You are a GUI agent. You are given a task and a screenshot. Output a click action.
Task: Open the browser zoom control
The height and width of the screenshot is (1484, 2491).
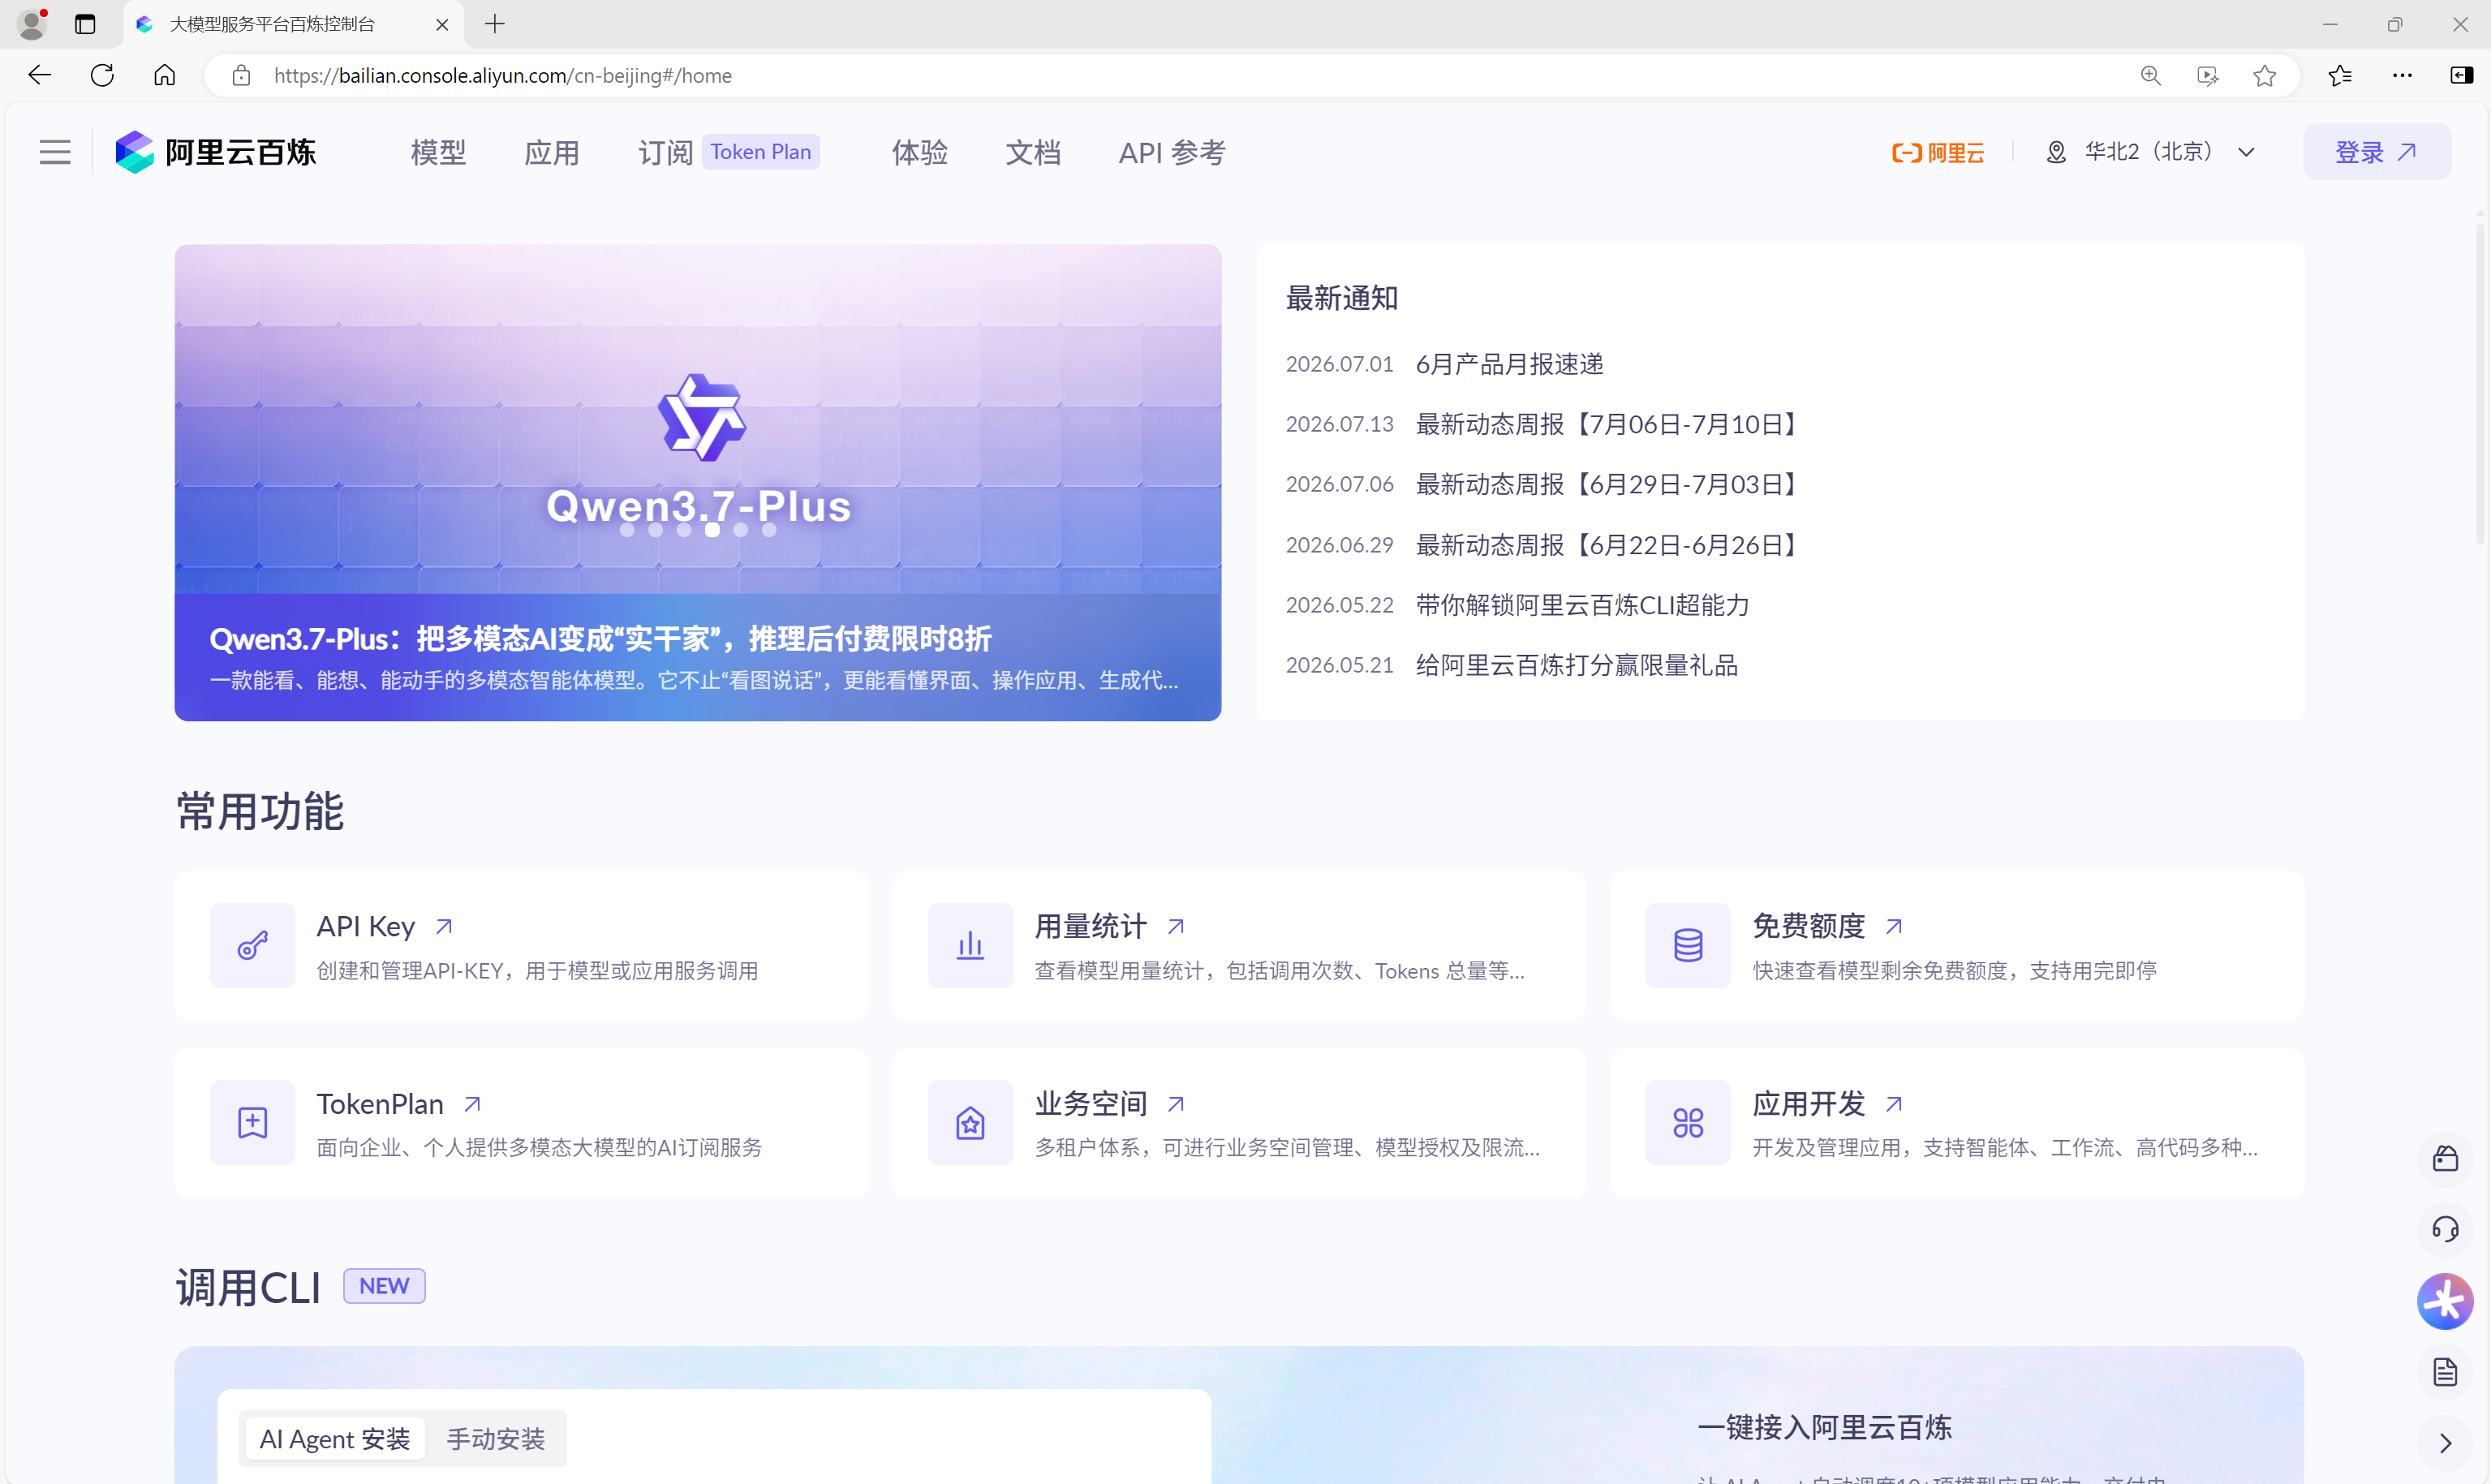2151,76
